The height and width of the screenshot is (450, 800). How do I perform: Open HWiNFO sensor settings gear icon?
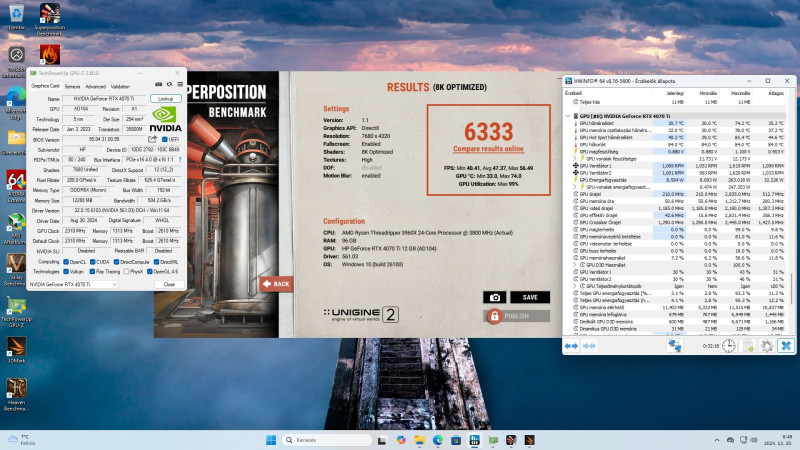[x=767, y=346]
